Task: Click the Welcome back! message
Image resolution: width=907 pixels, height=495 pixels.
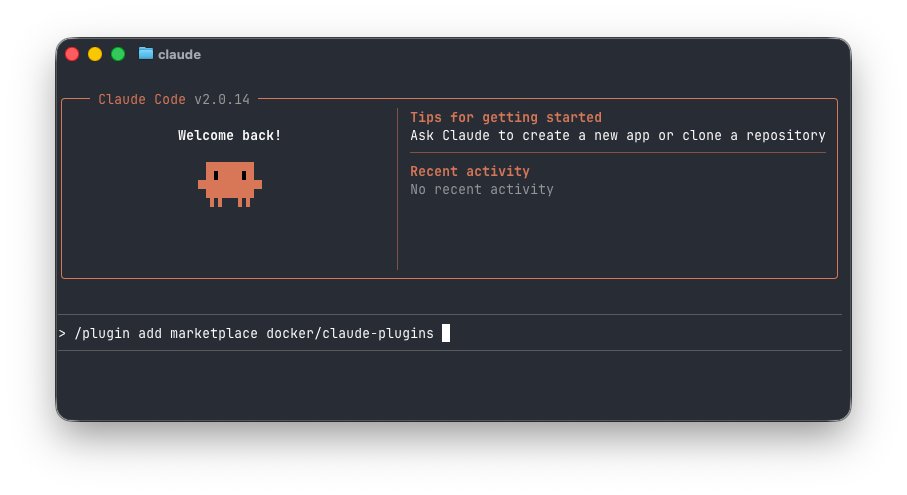Action: [x=230, y=135]
